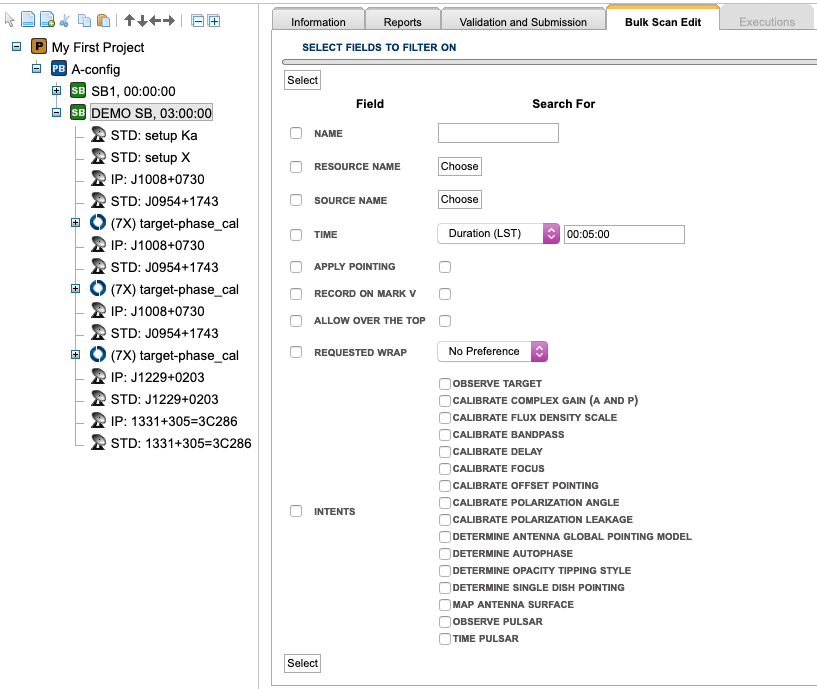
Task: Click the expand all tree icon
Action: [x=213, y=21]
